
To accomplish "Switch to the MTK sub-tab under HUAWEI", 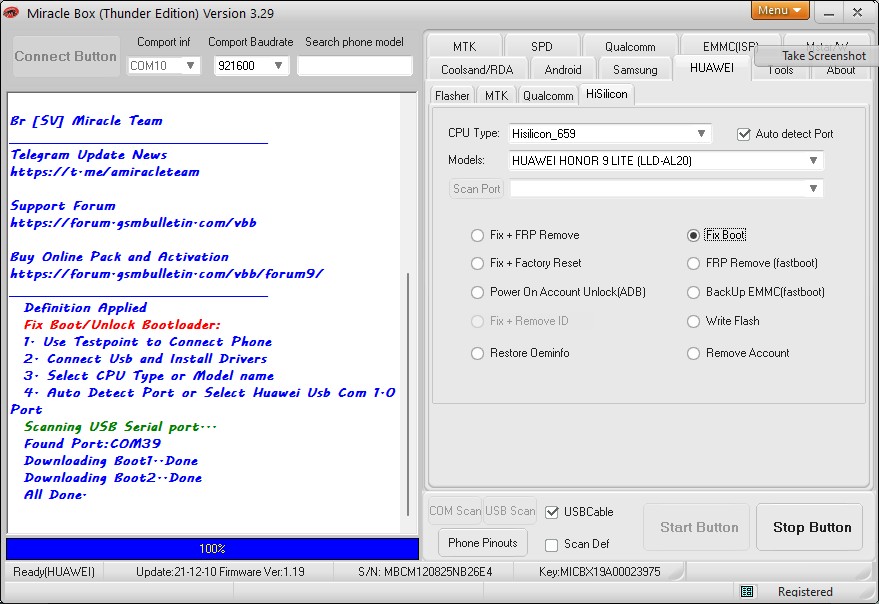I will [496, 96].
